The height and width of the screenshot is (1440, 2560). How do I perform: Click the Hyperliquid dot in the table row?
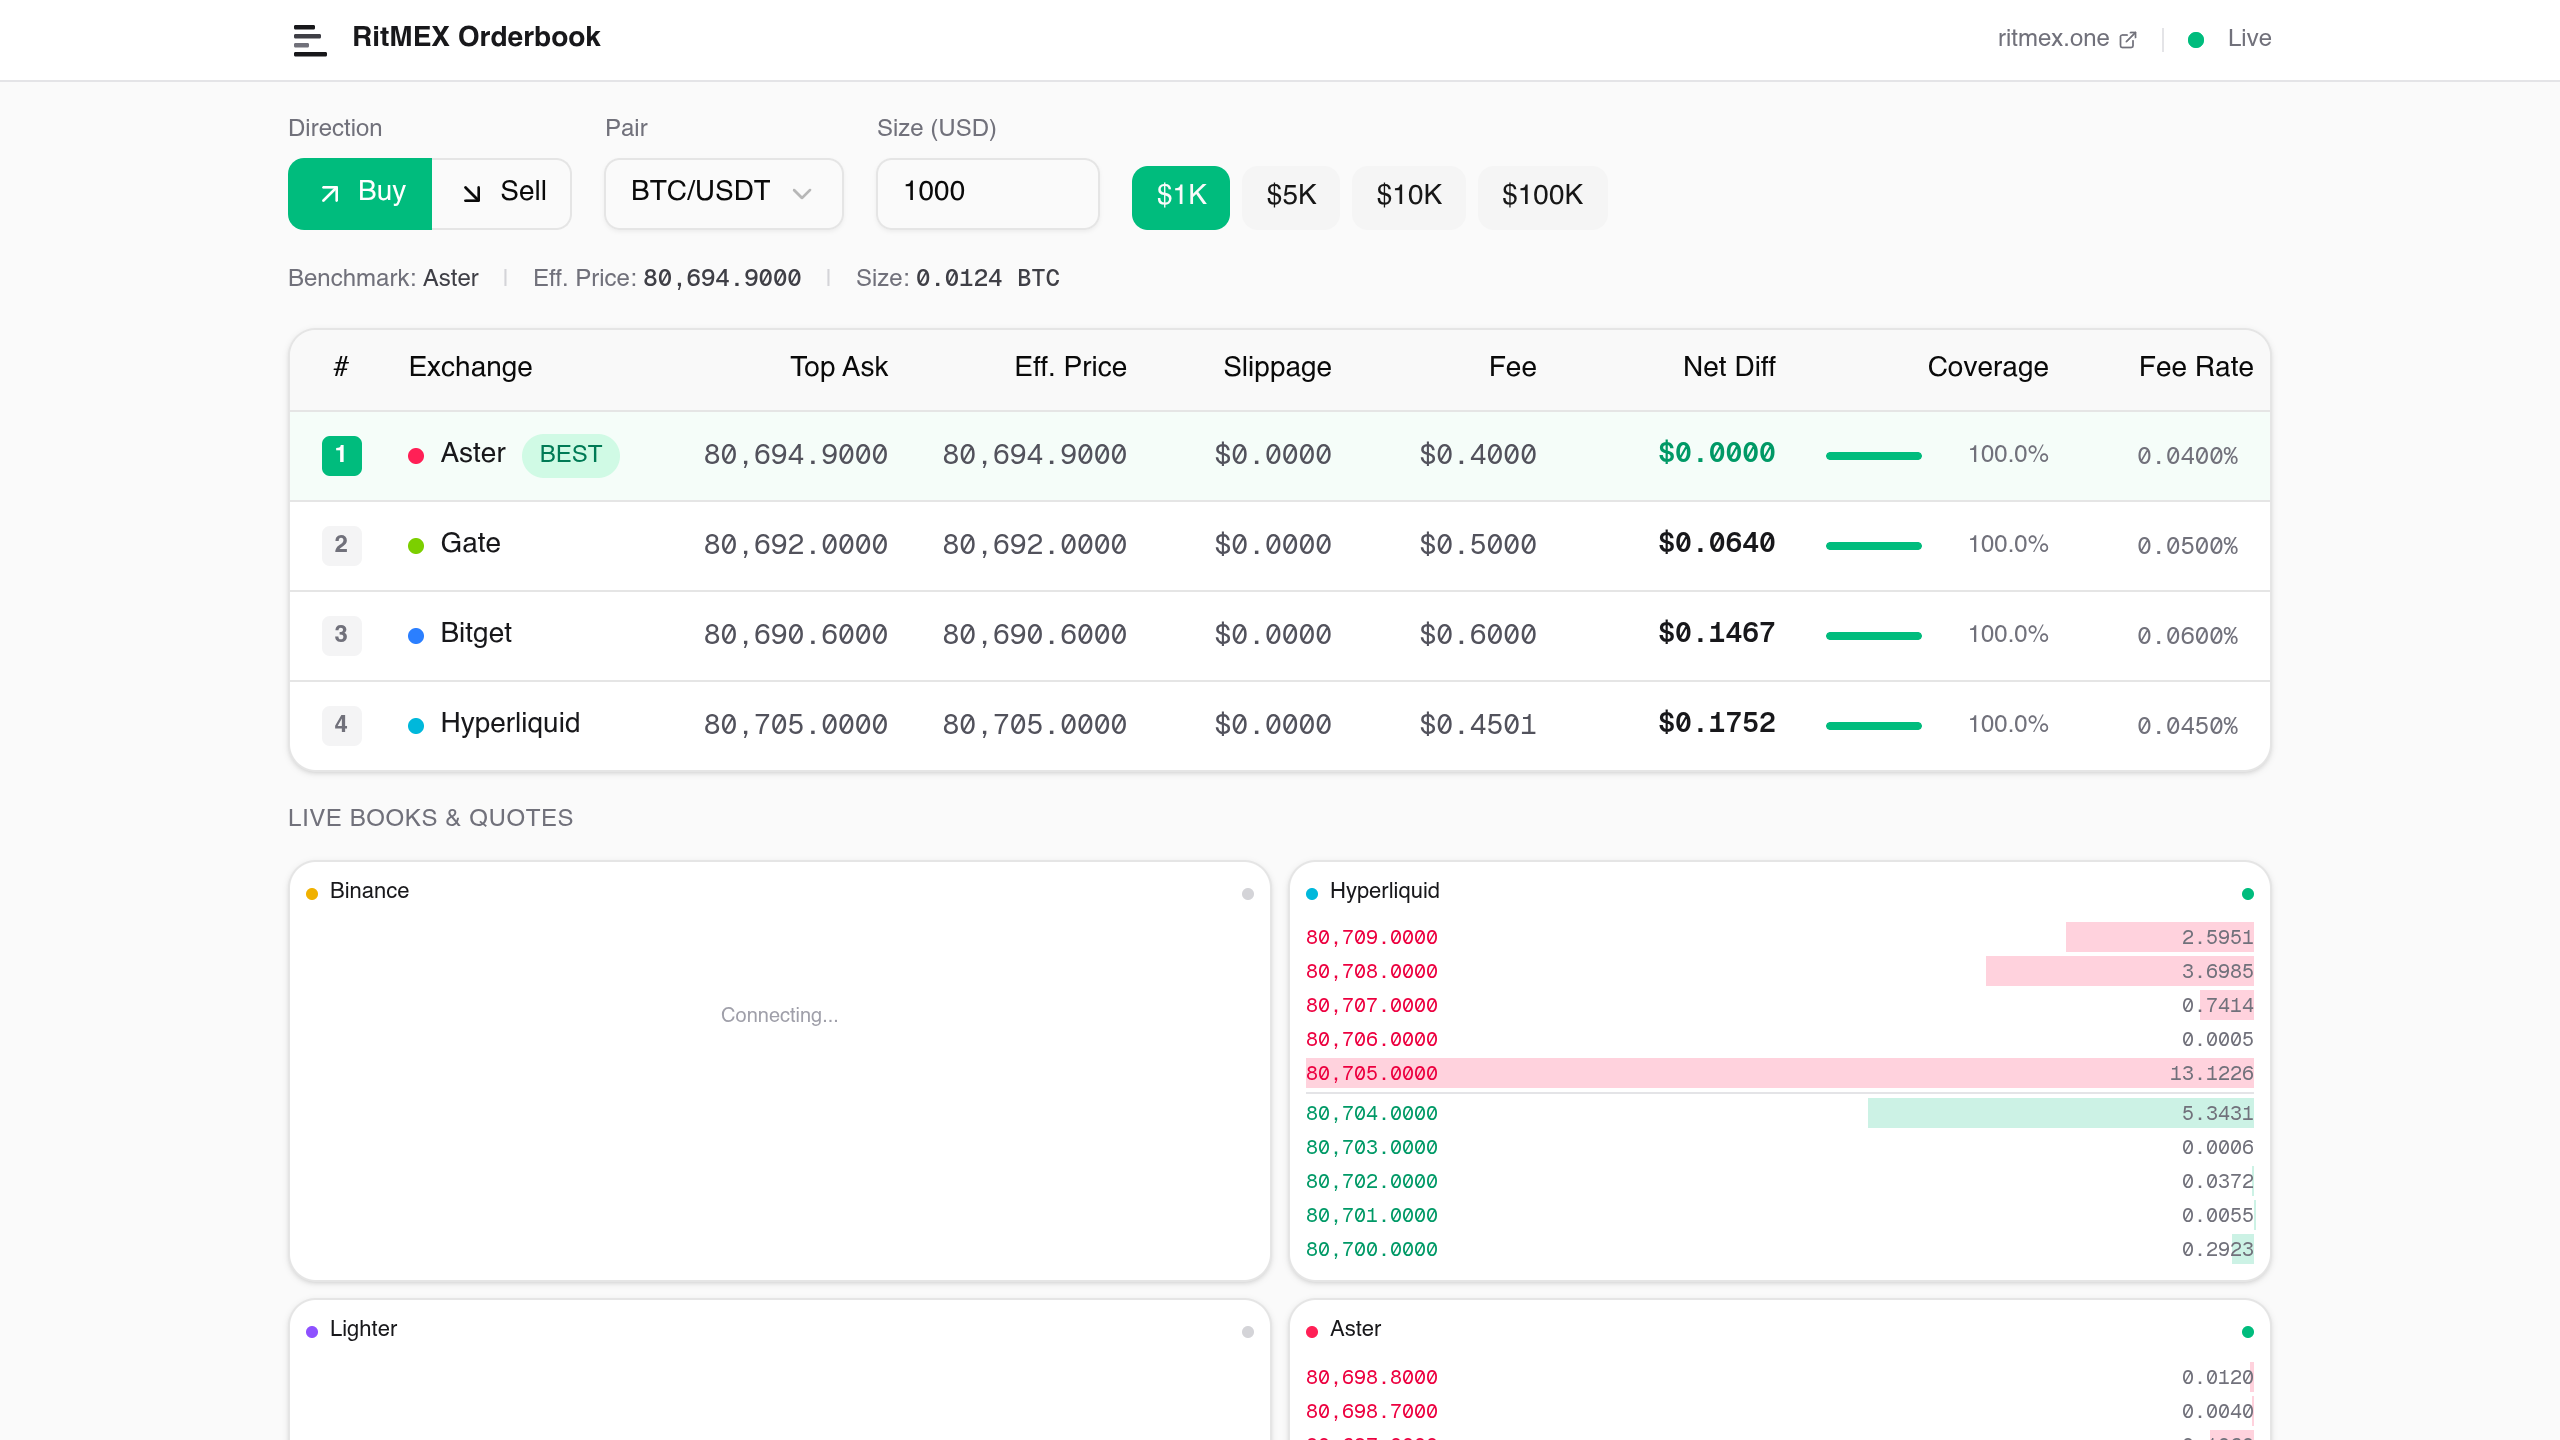click(416, 726)
